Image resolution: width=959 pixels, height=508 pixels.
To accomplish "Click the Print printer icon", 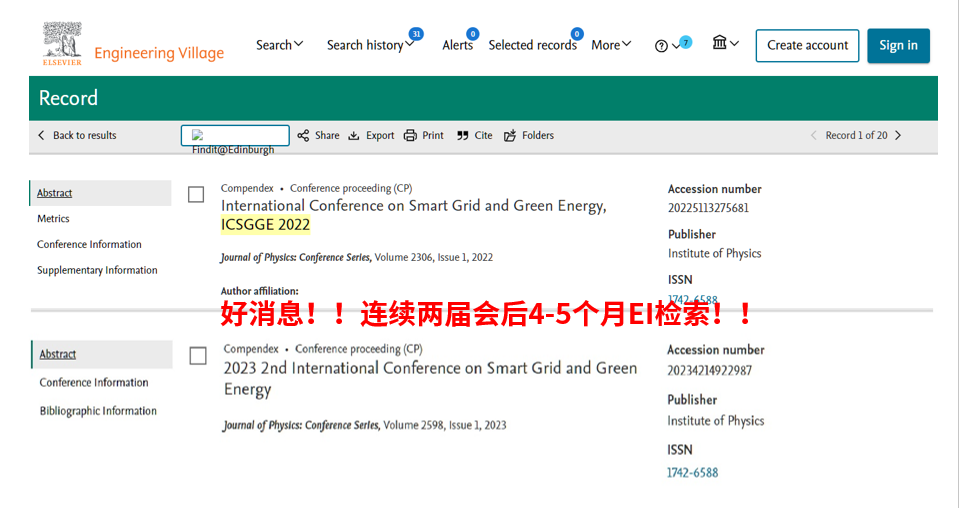I will tap(410, 136).
